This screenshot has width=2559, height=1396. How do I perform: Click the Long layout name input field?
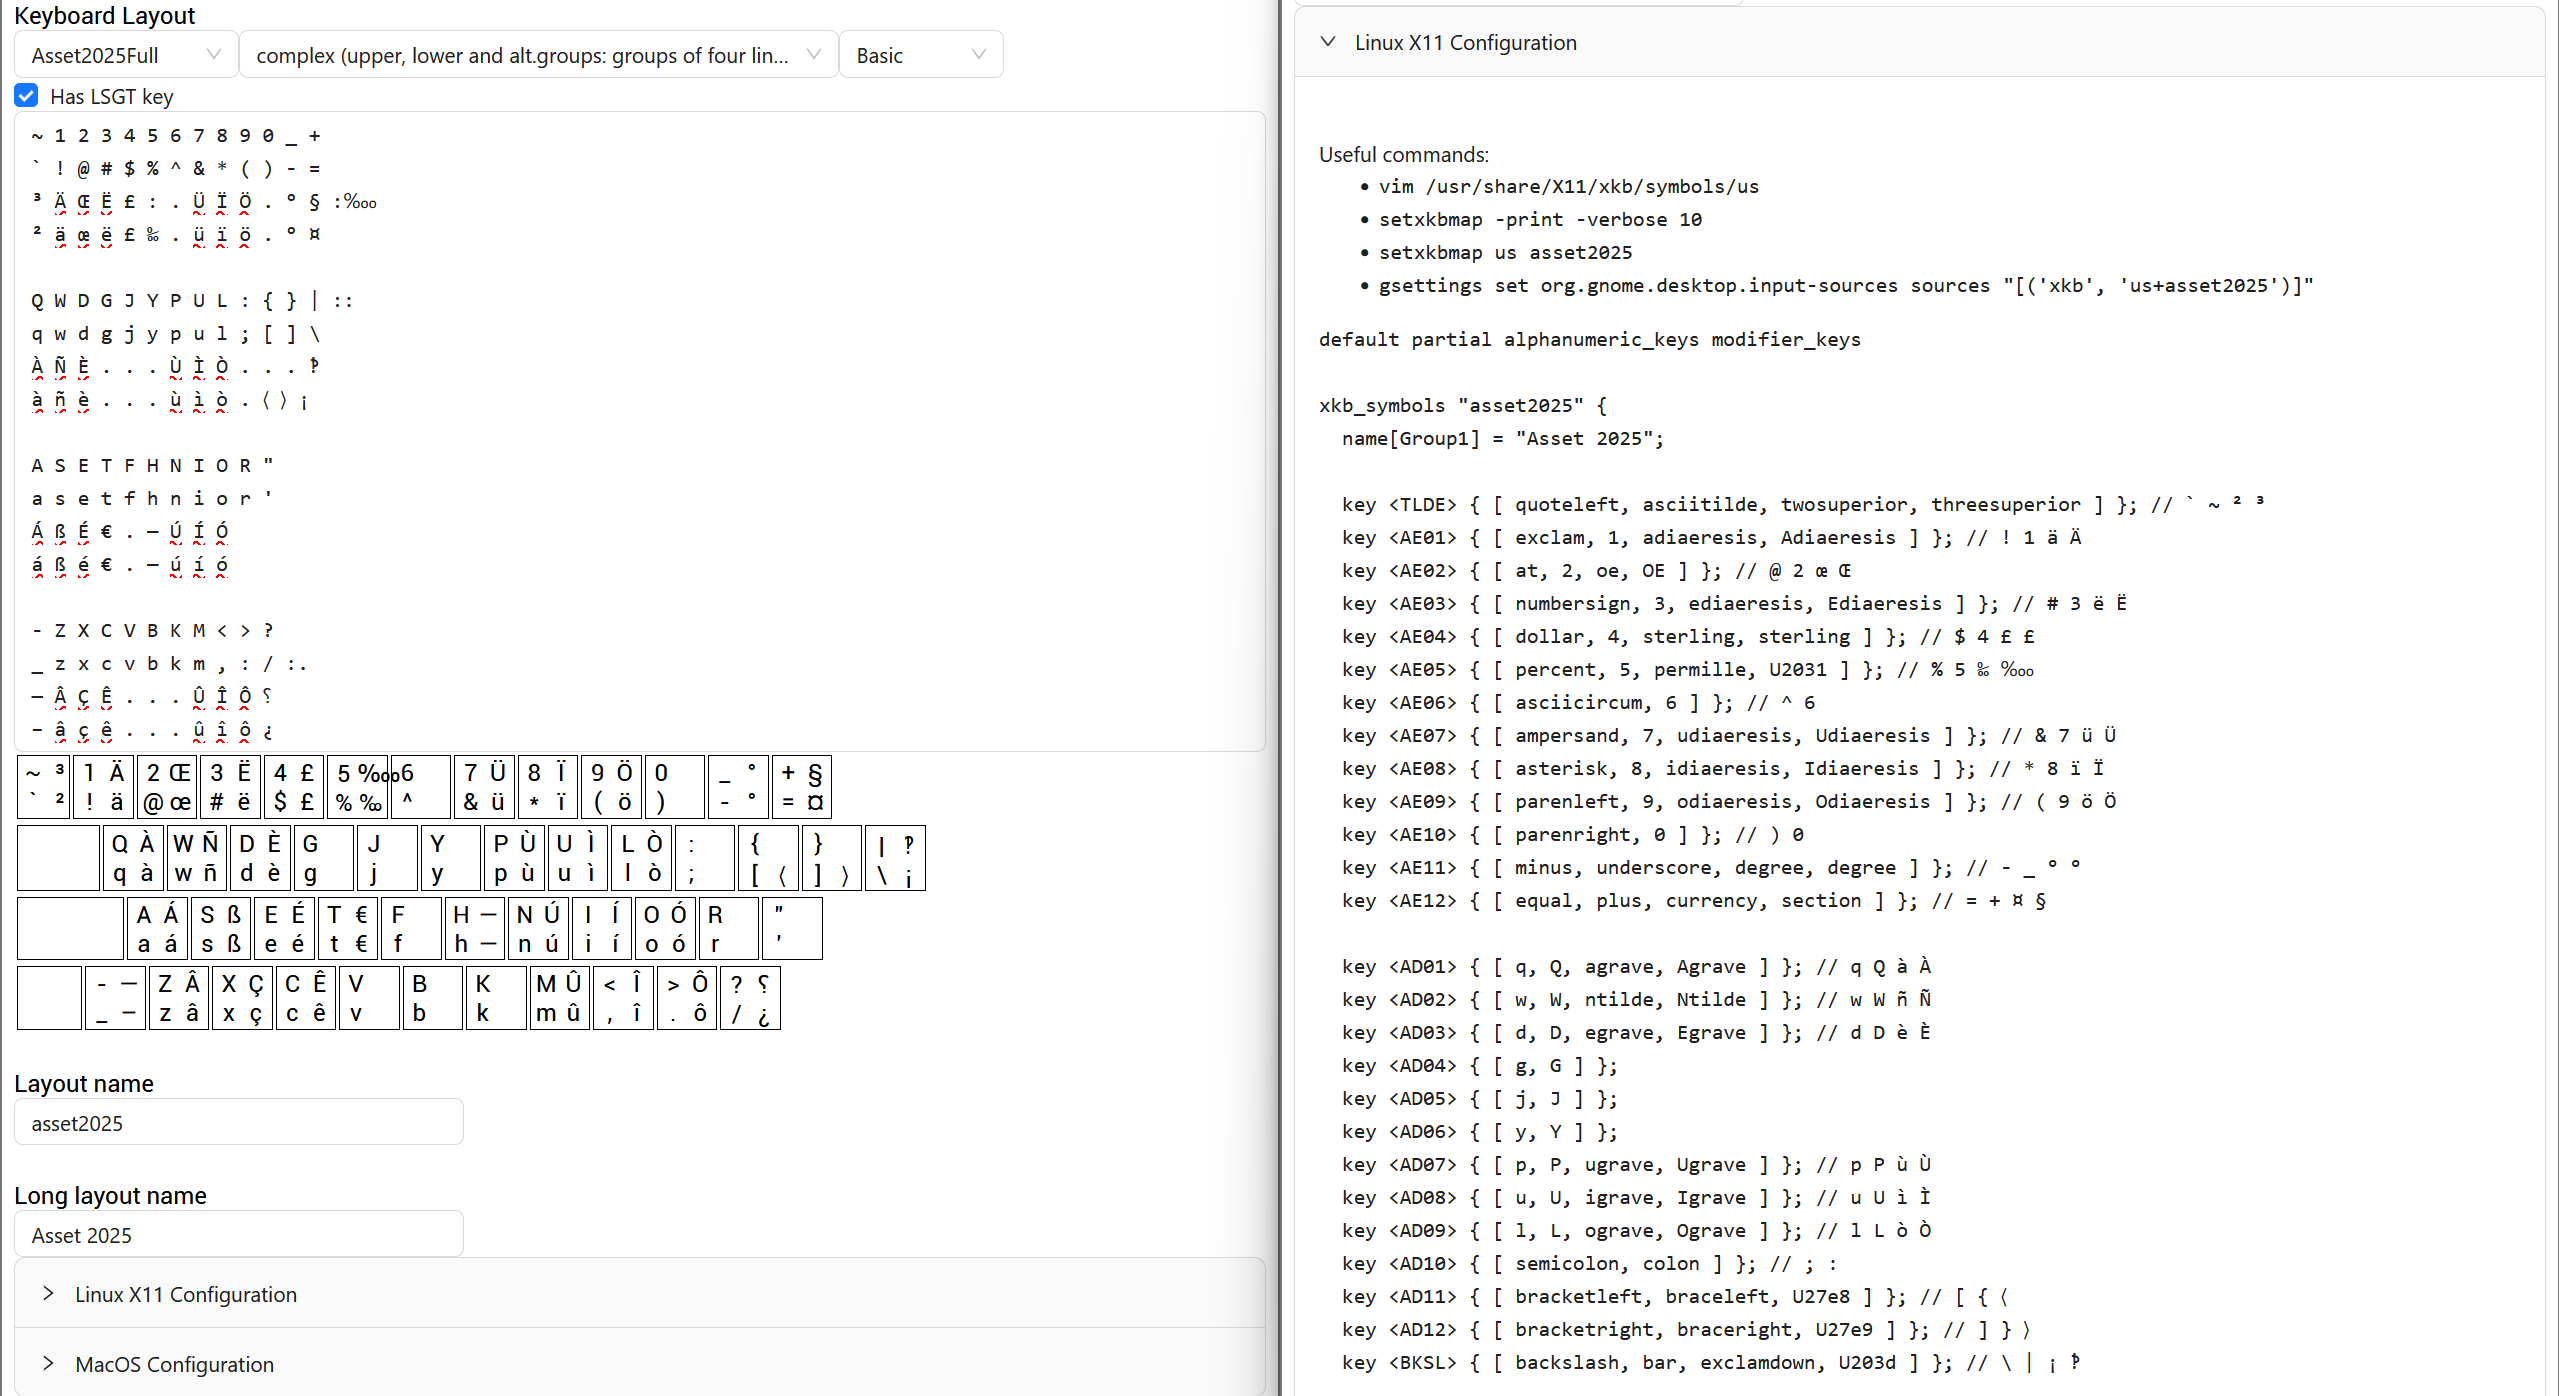click(x=238, y=1234)
